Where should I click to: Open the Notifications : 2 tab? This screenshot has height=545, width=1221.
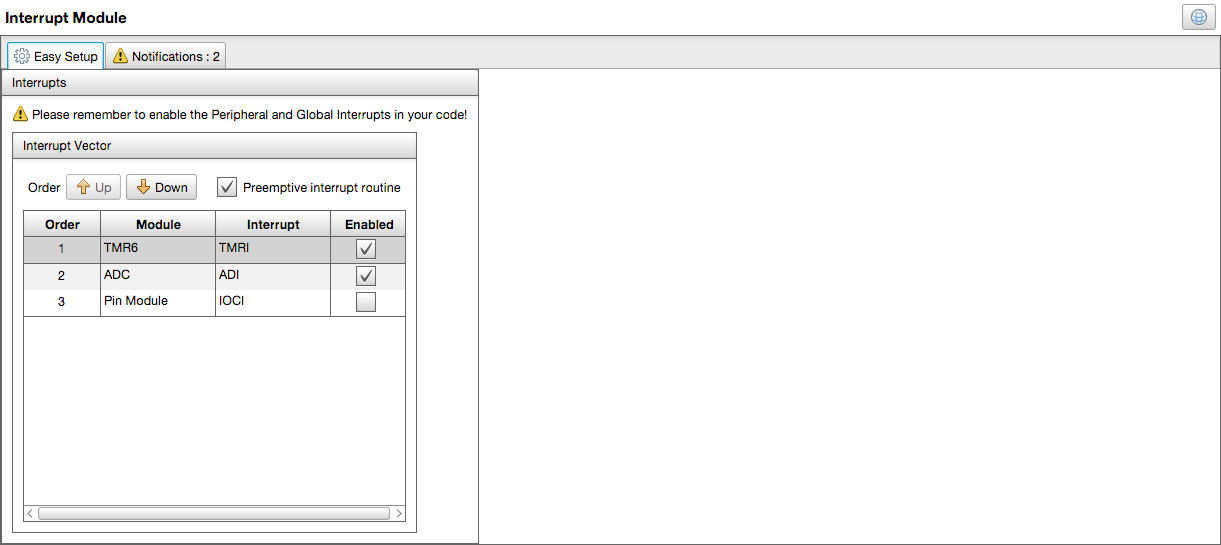(x=166, y=57)
